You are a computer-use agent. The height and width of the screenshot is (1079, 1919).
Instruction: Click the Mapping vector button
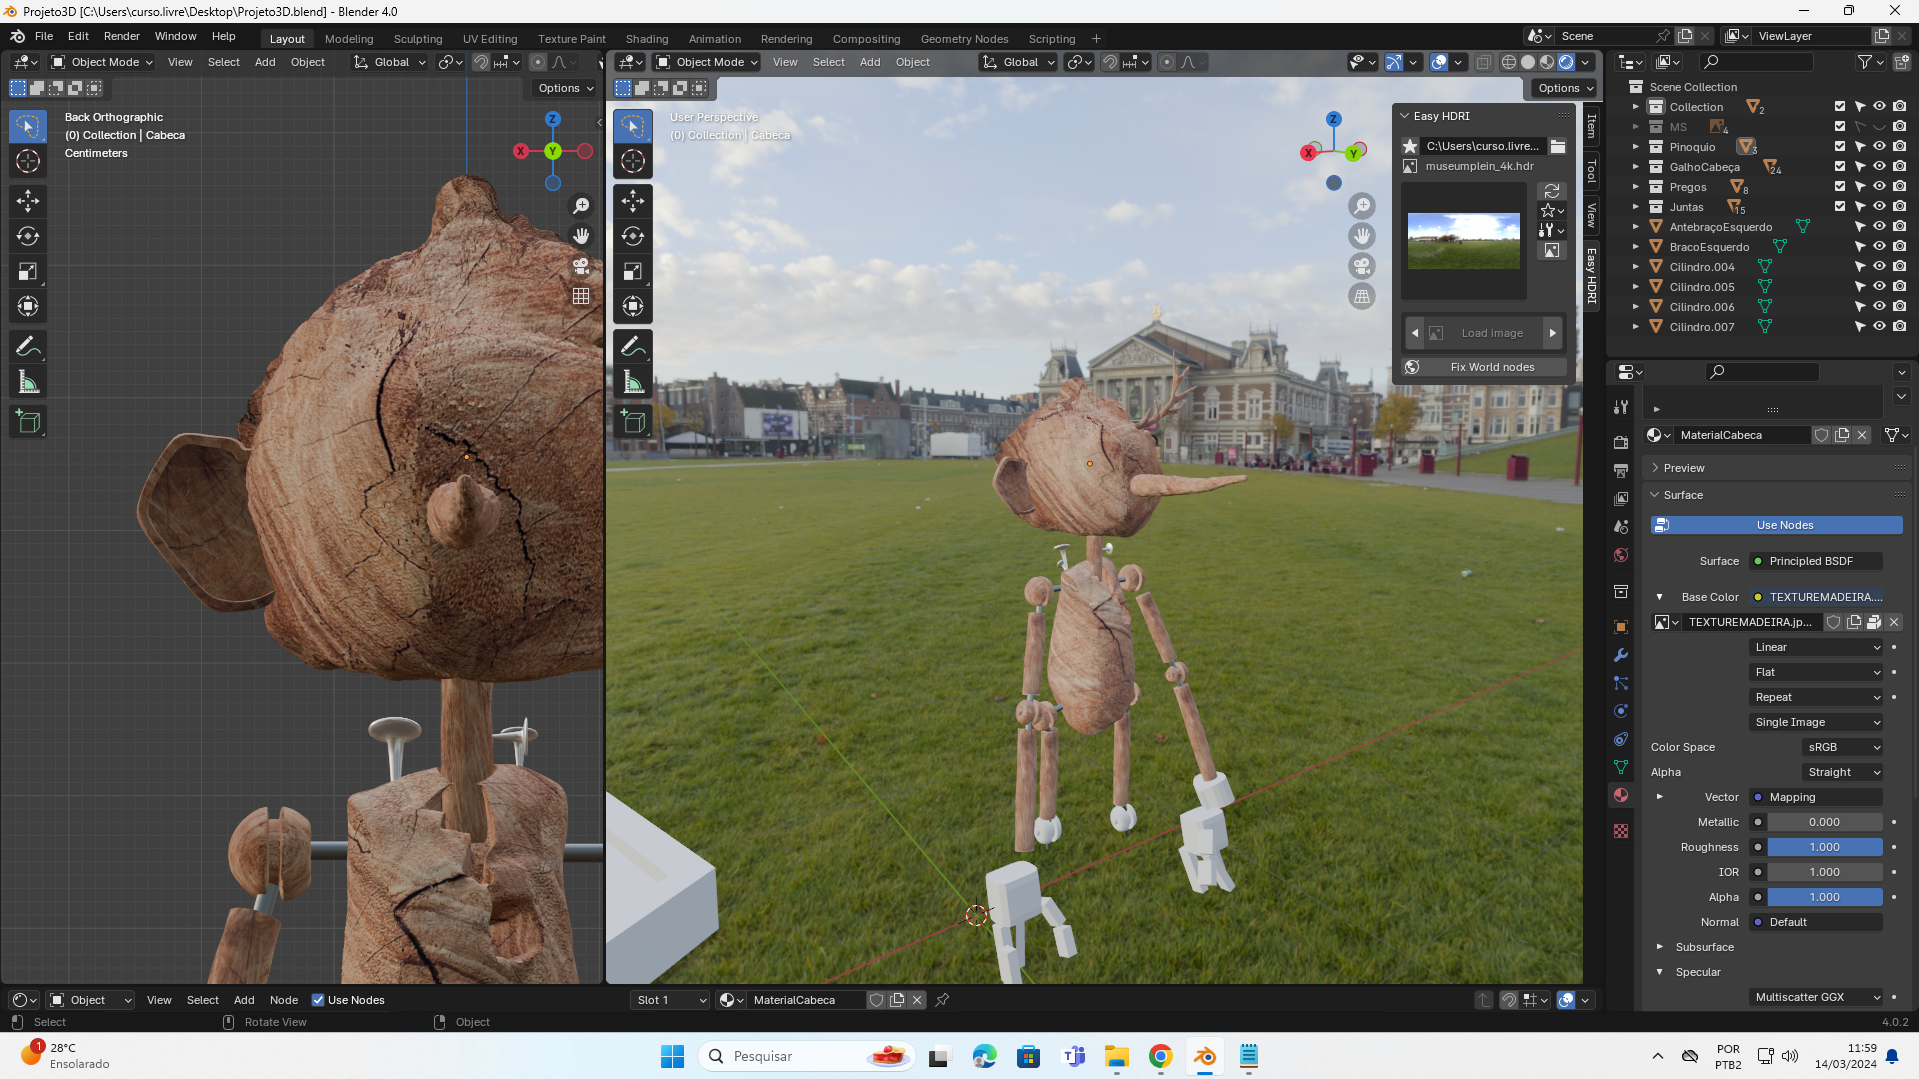pos(1816,797)
